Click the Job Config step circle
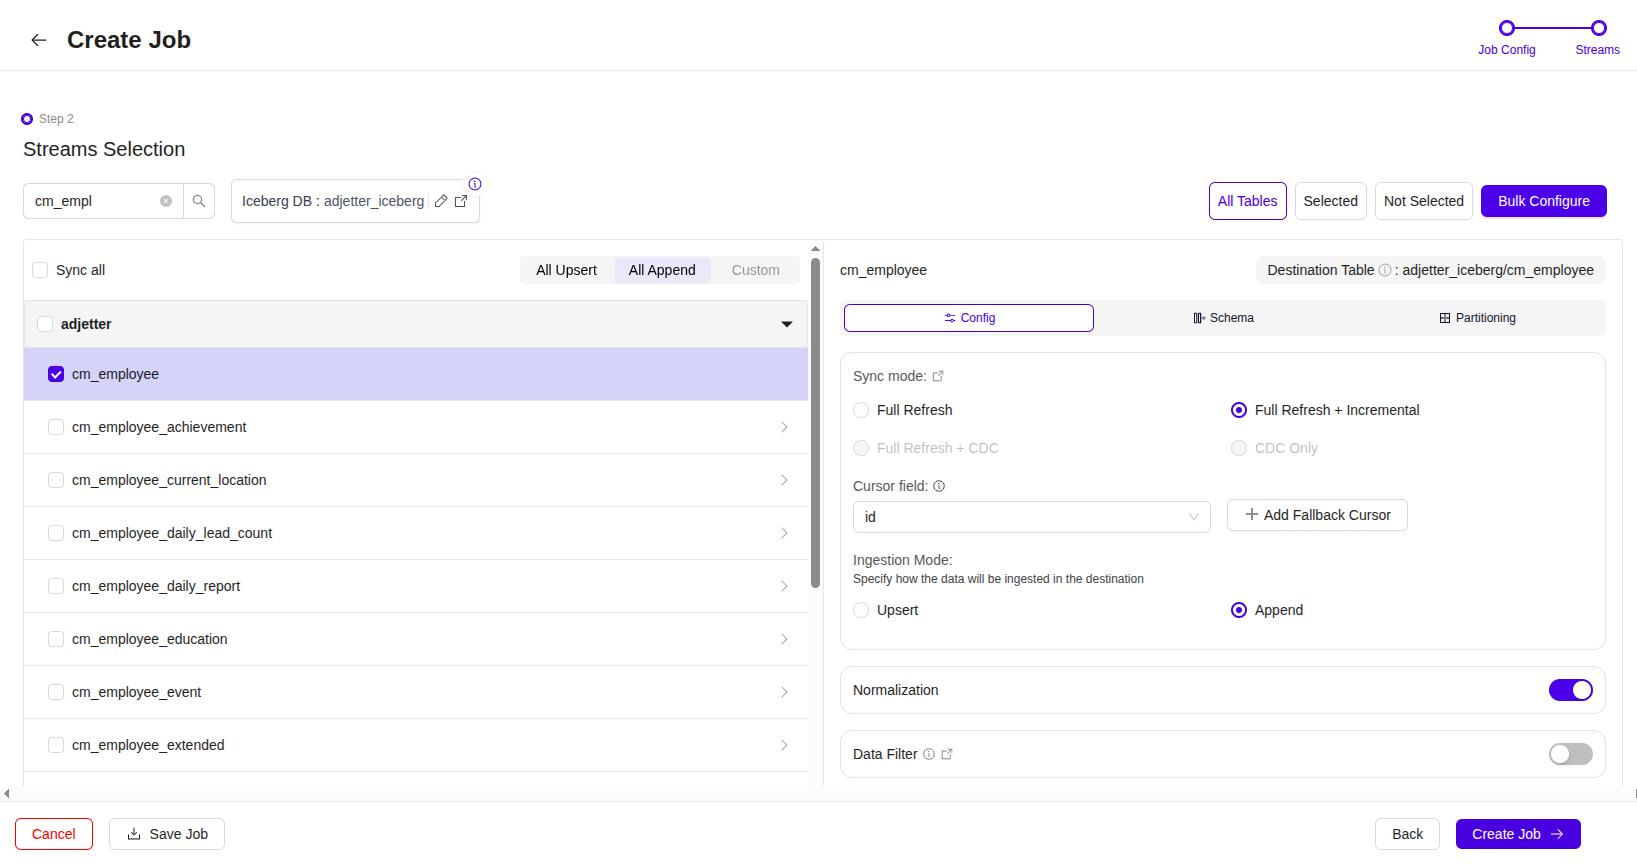 (1507, 28)
